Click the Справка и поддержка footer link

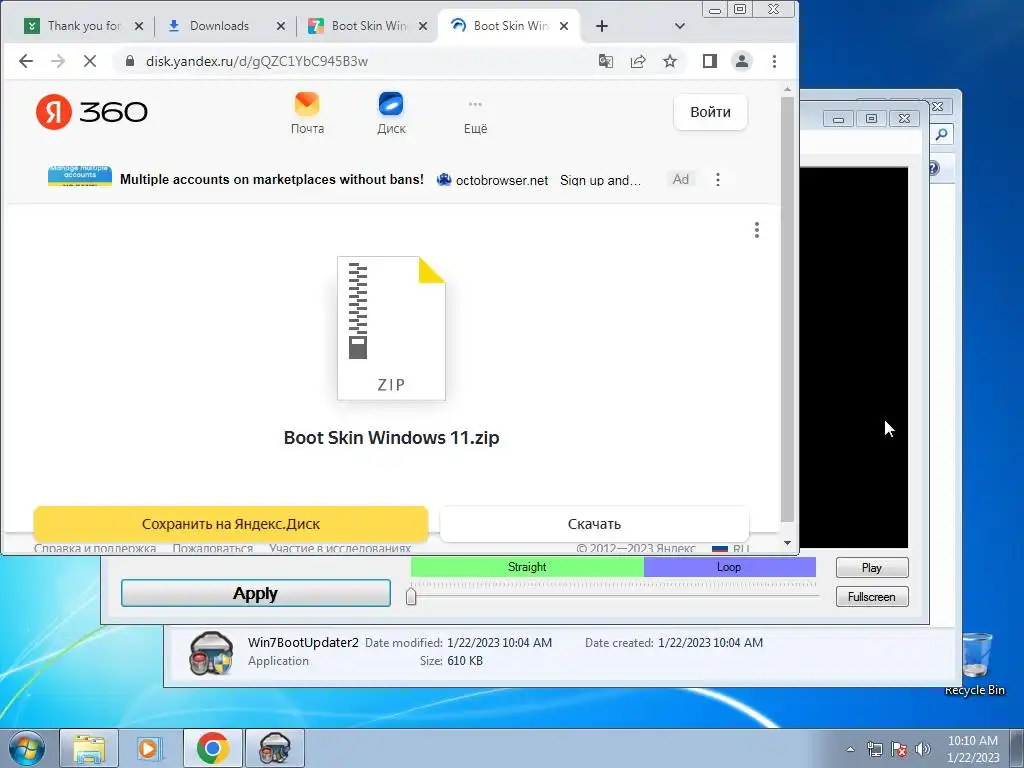[x=95, y=548]
